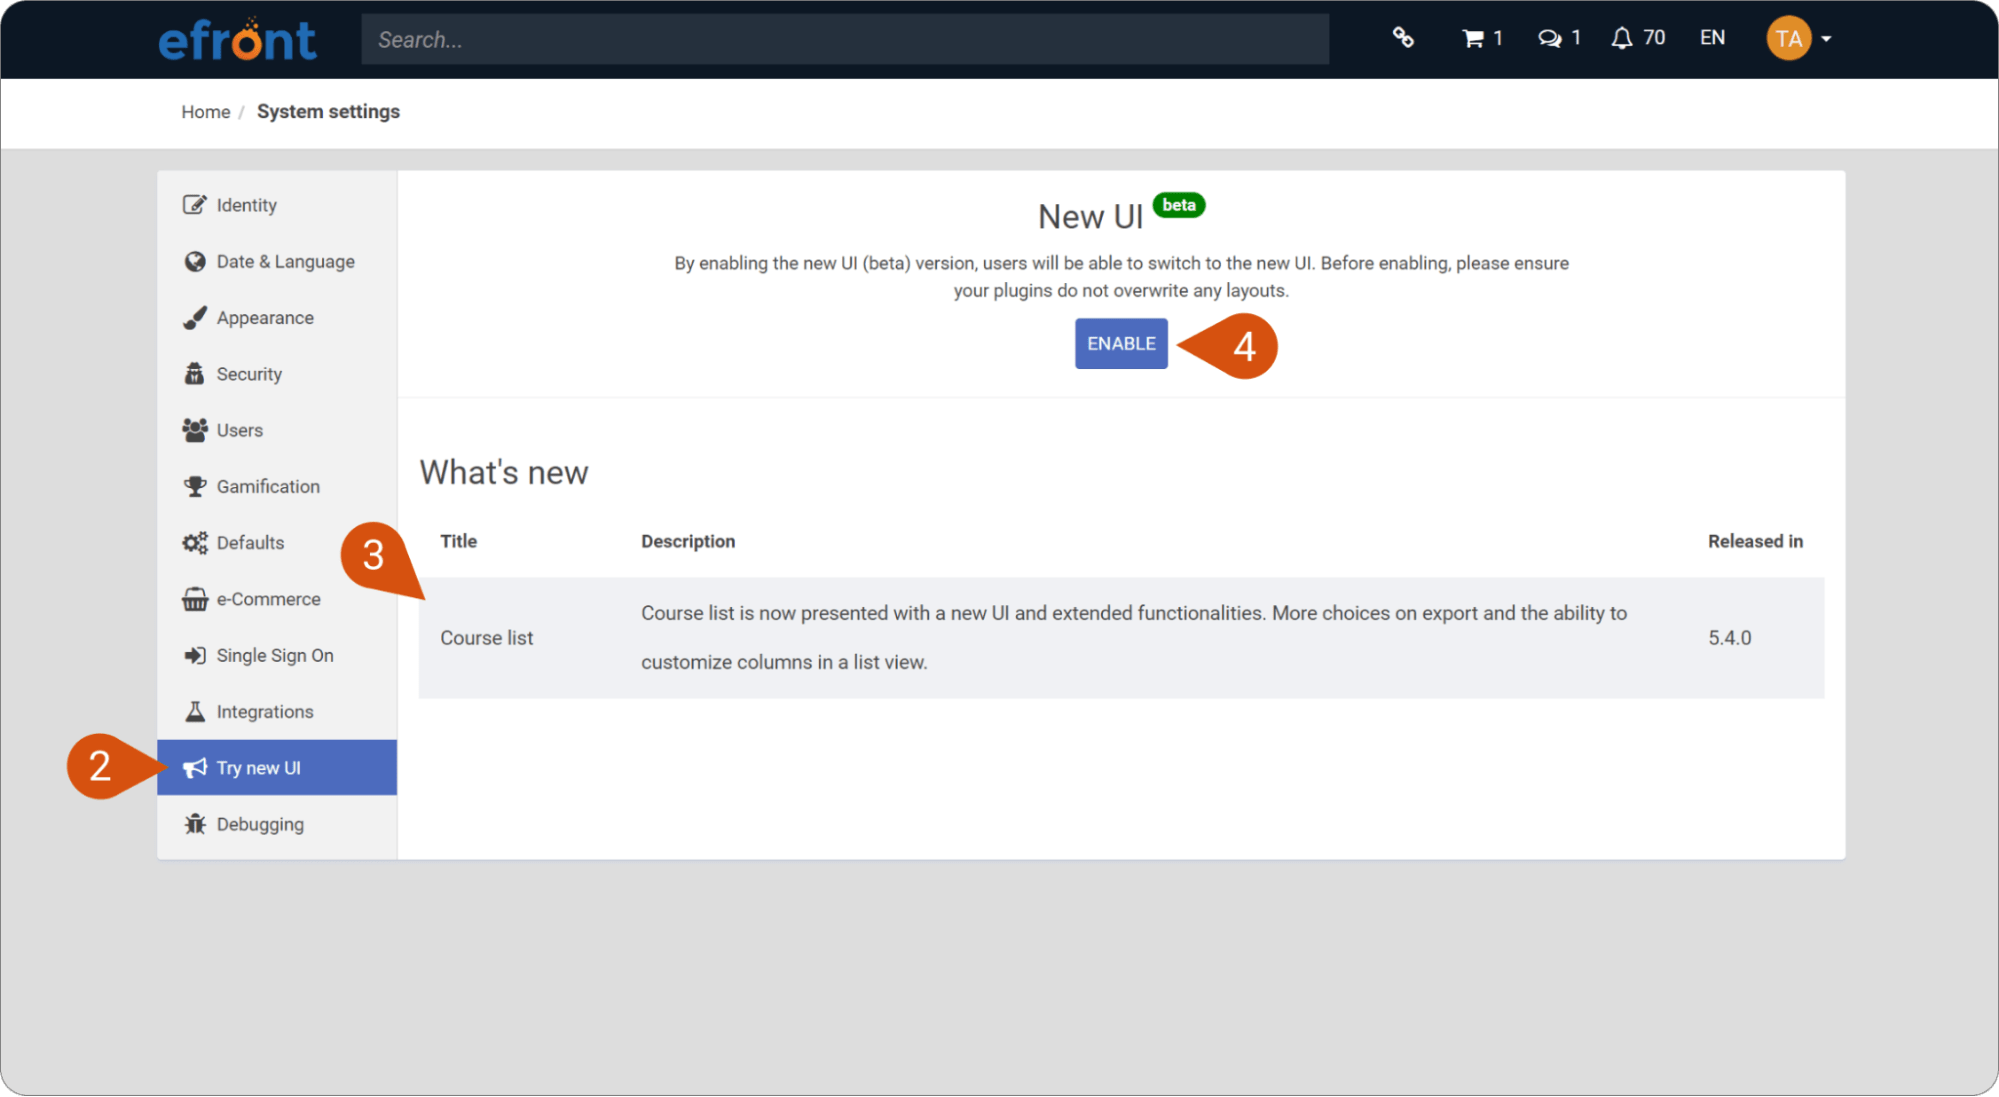Click the e-Commerce basket icon
This screenshot has width=1999, height=1097.
tap(194, 600)
